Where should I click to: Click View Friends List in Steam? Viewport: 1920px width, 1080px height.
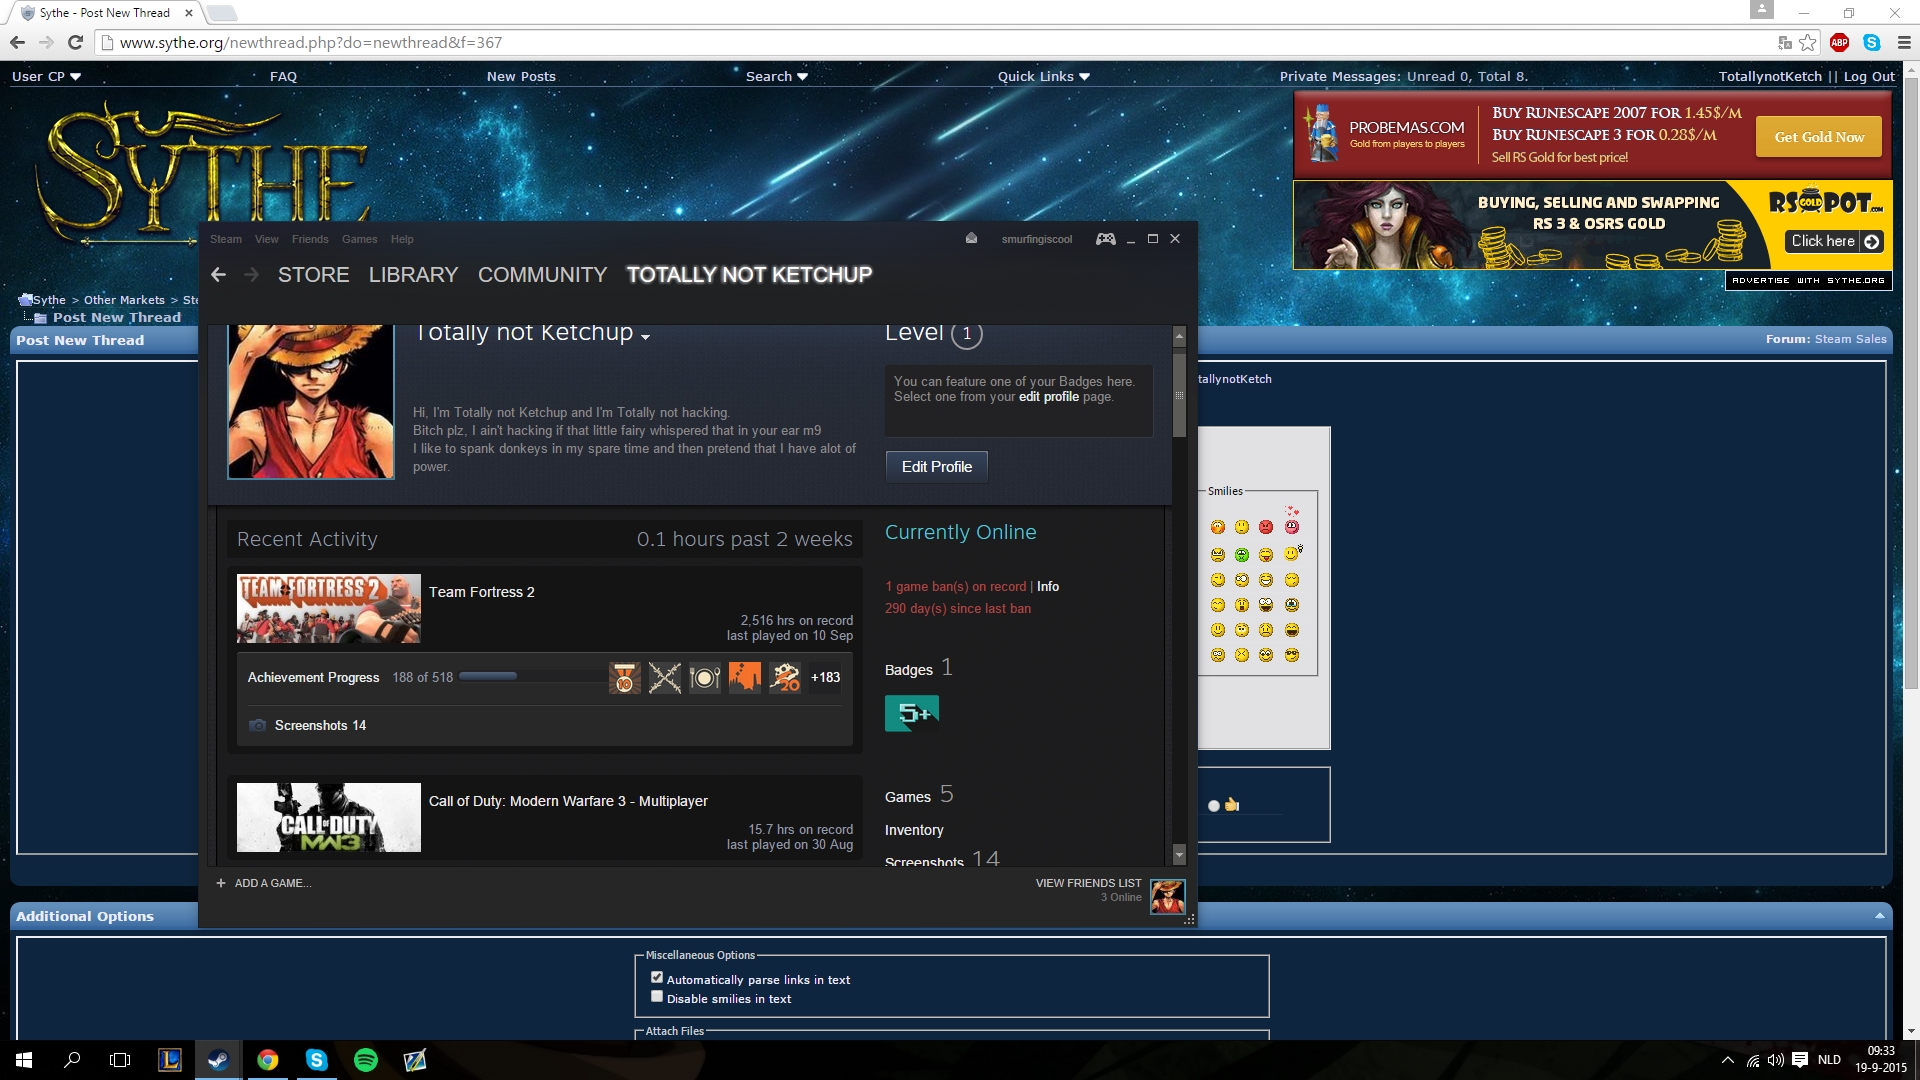point(1088,883)
